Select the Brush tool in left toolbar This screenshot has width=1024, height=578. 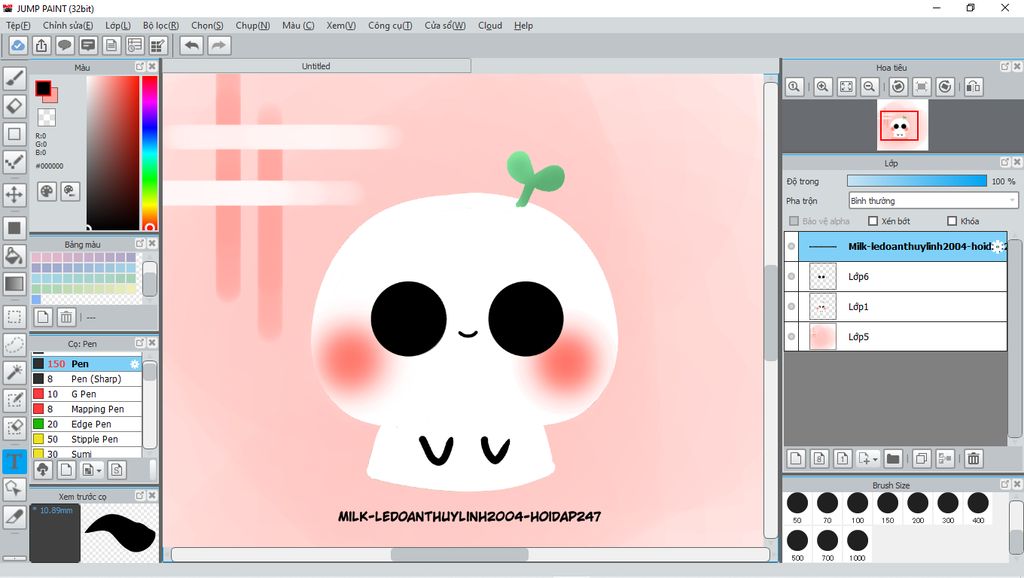coord(14,78)
